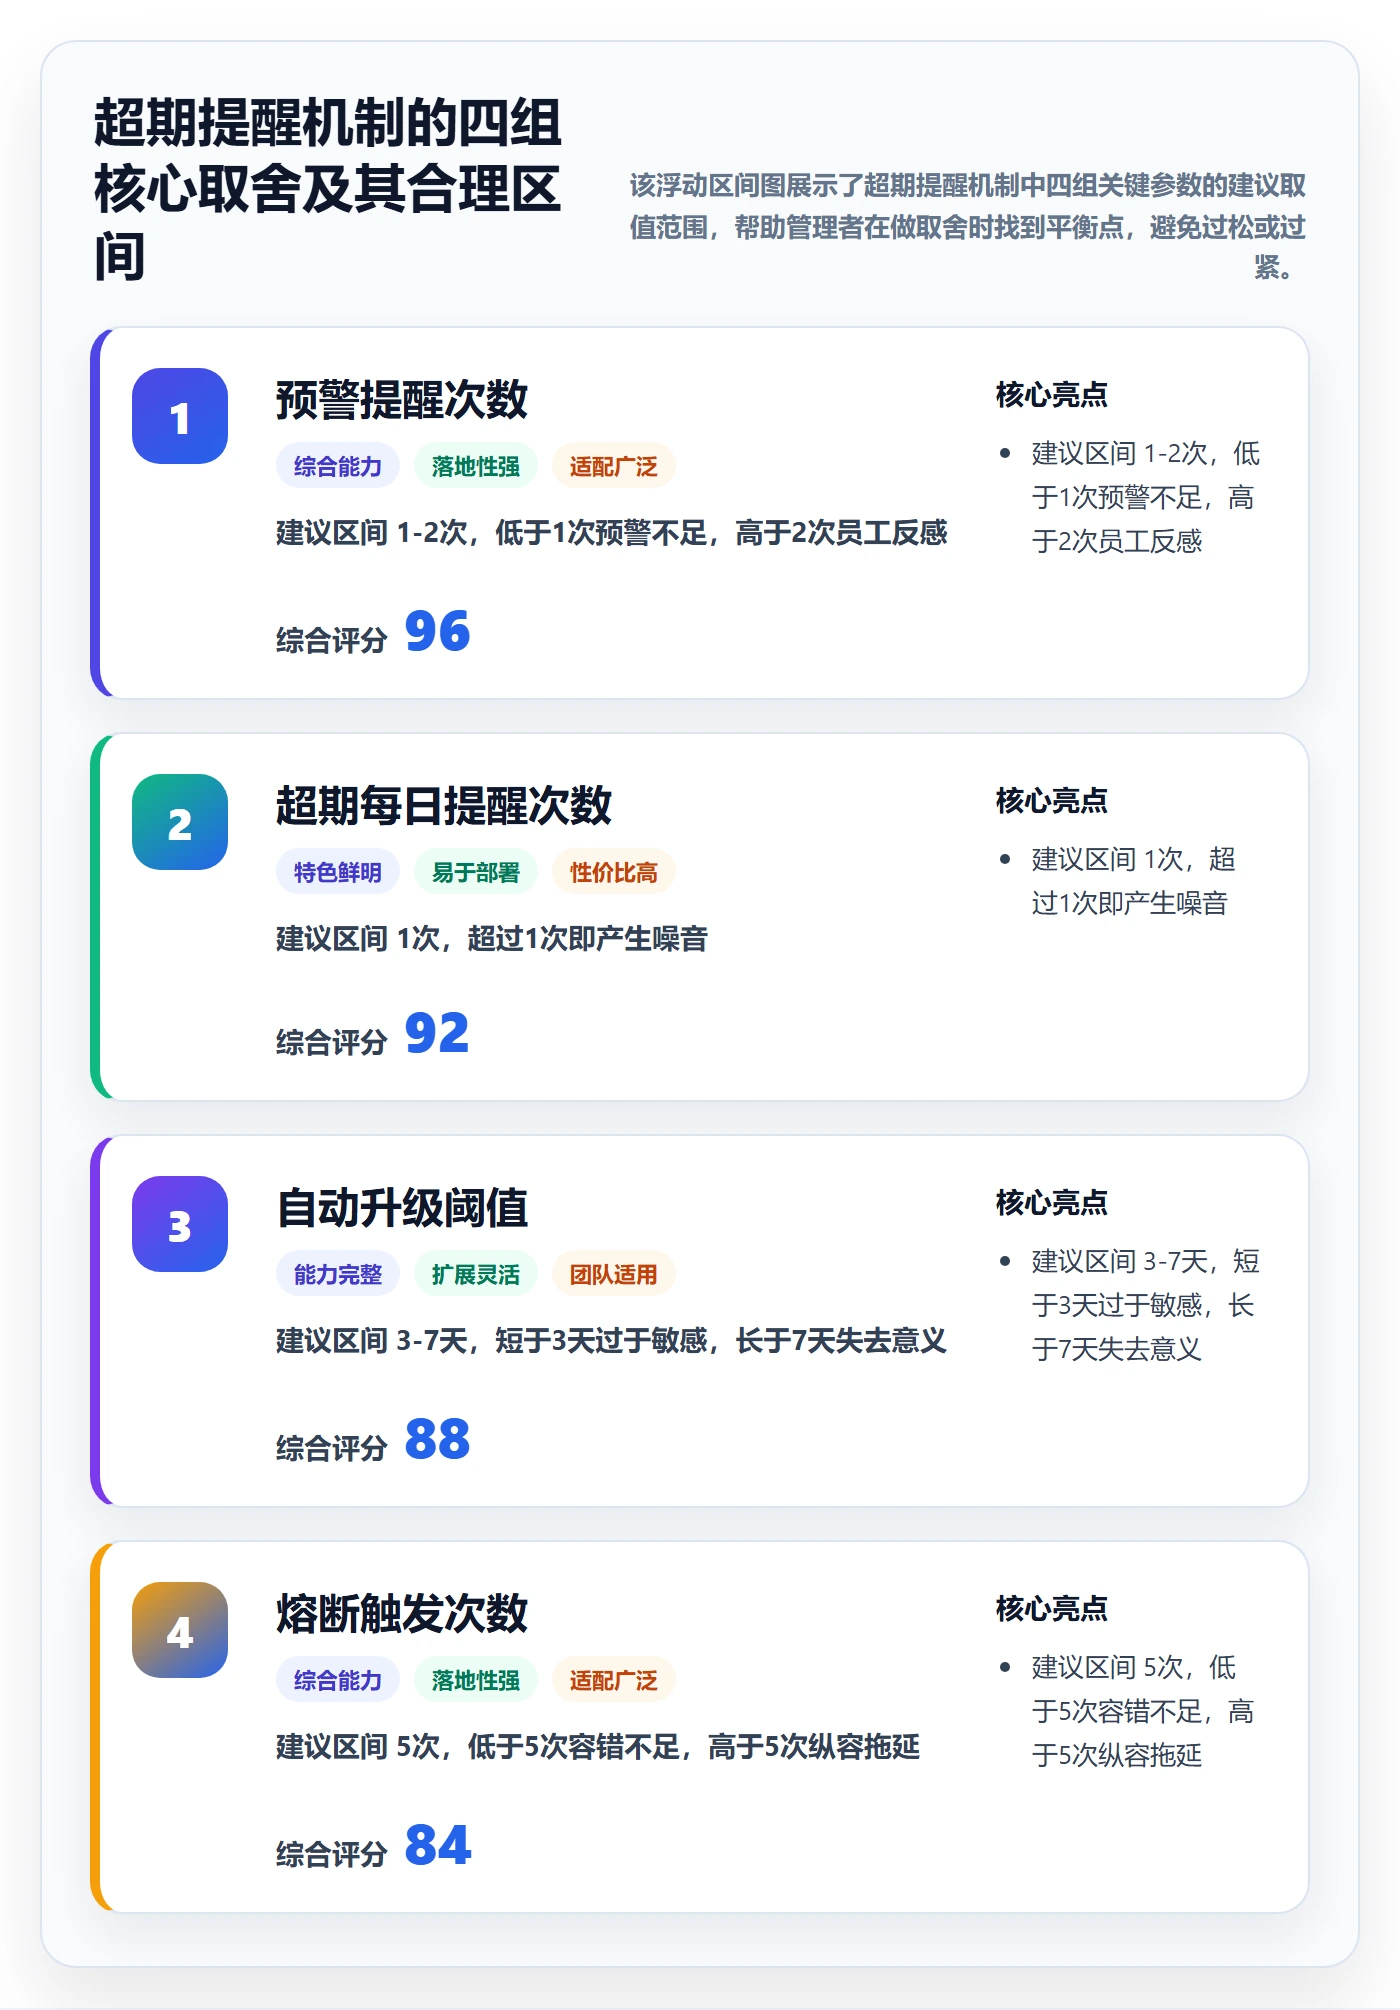Click the 特色鲜明 tag
1400x2010 pixels.
point(338,872)
